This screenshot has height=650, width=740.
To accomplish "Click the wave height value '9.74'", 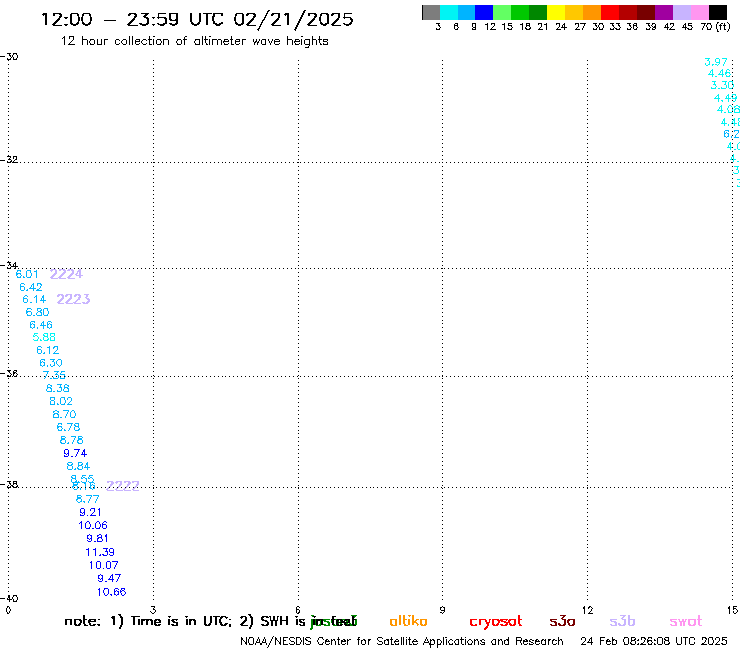I will [75, 453].
